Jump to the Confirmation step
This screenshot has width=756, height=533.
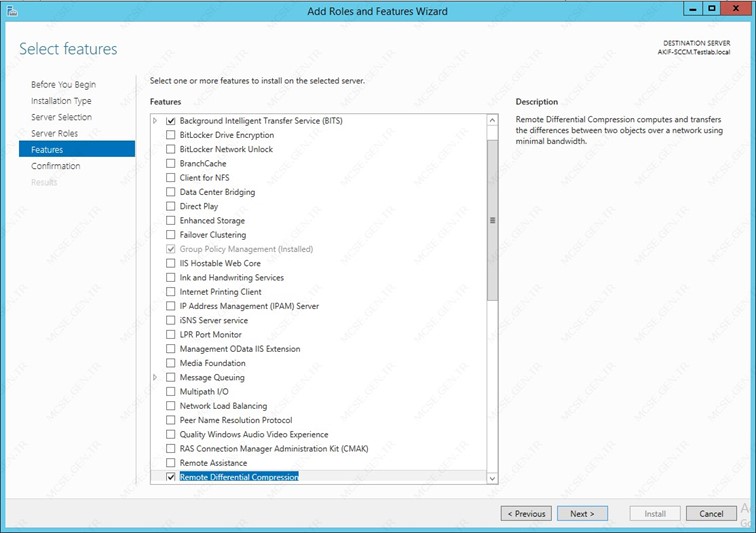(x=55, y=166)
